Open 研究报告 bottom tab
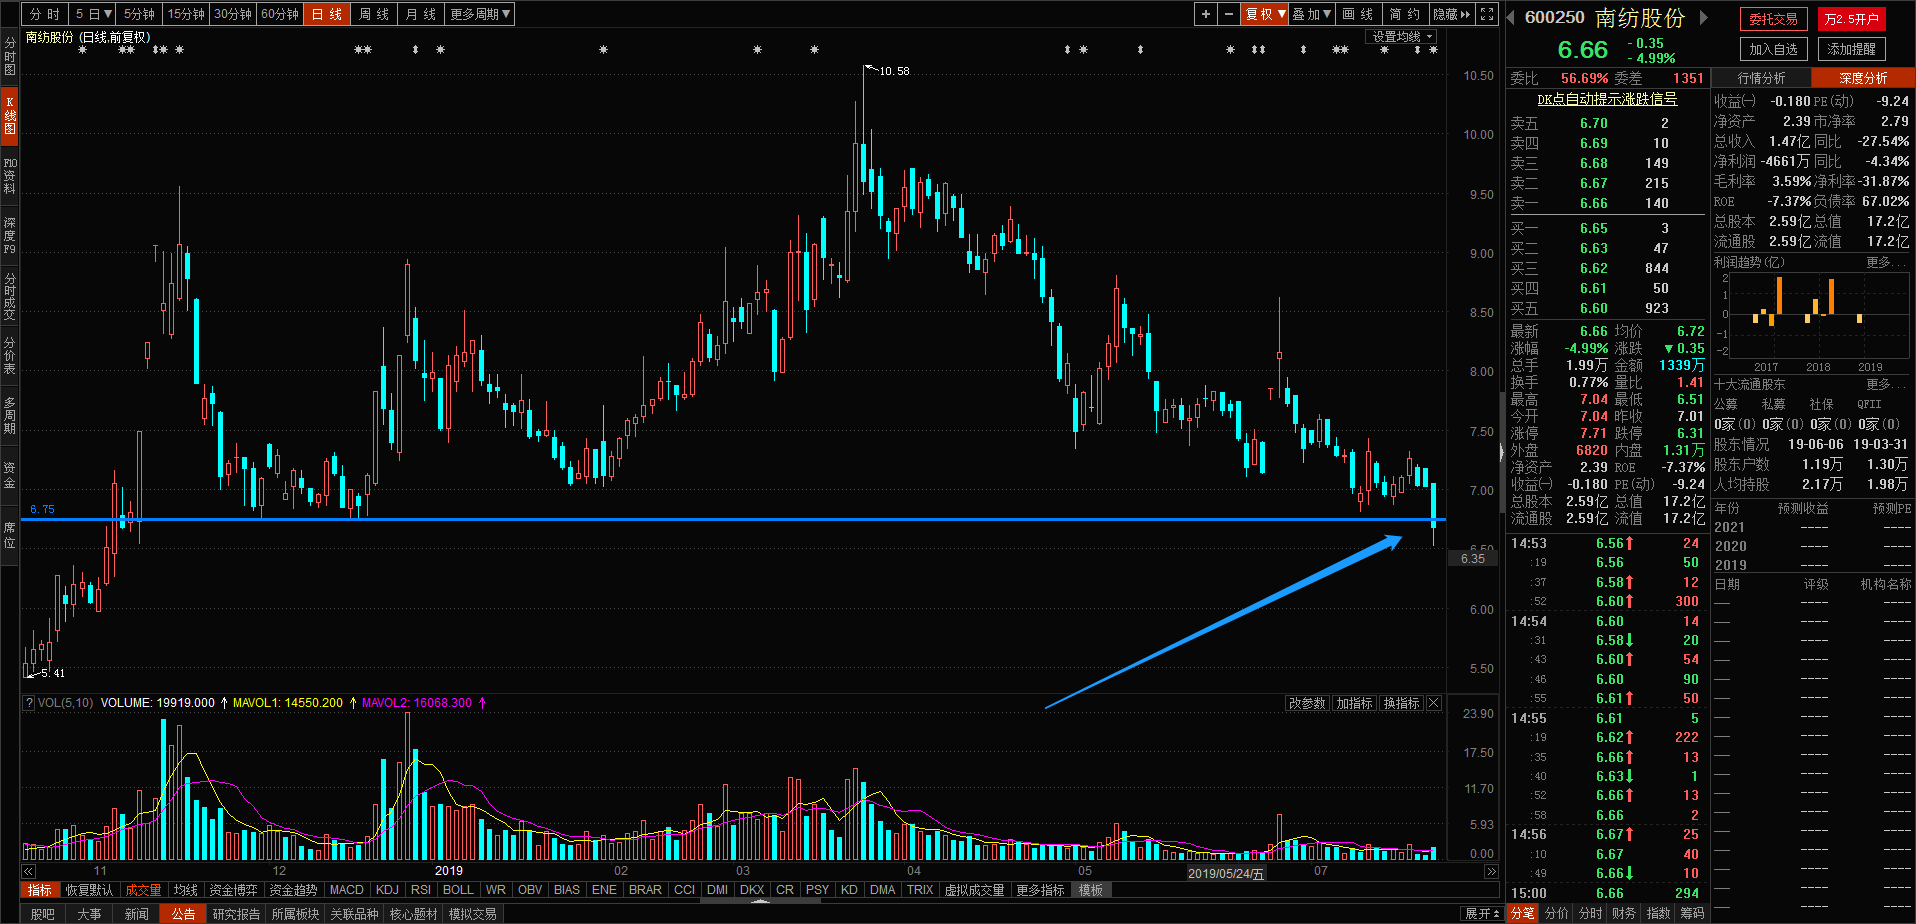The image size is (1916, 924). tap(236, 914)
